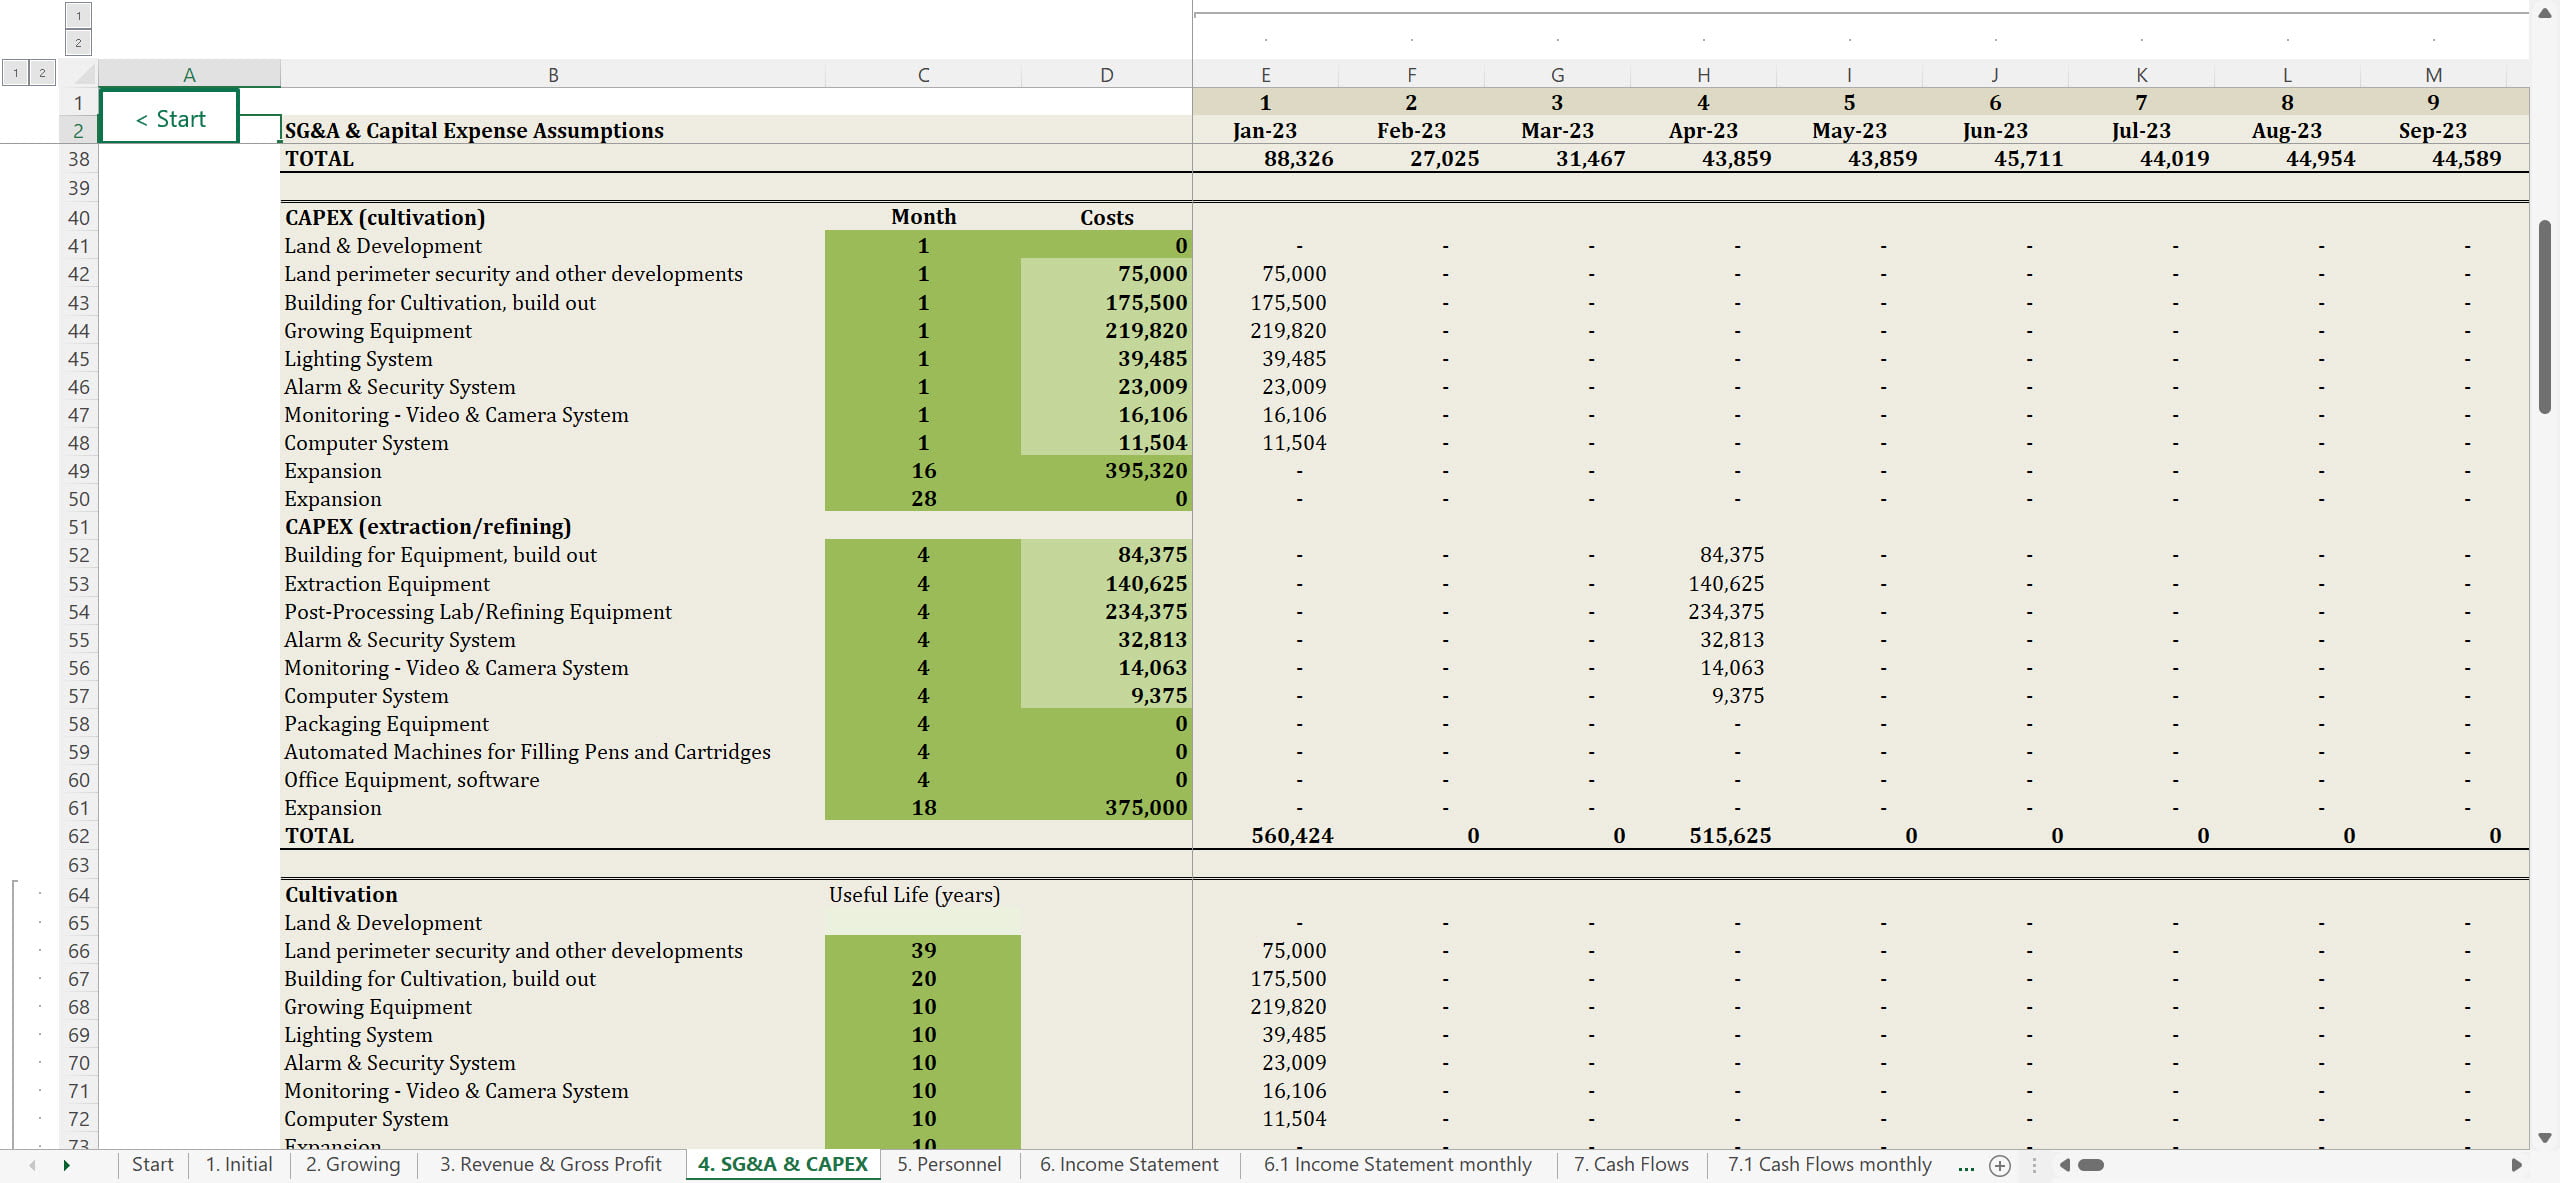
Task: Click the New sheet plus icon
Action: tap(1999, 1165)
